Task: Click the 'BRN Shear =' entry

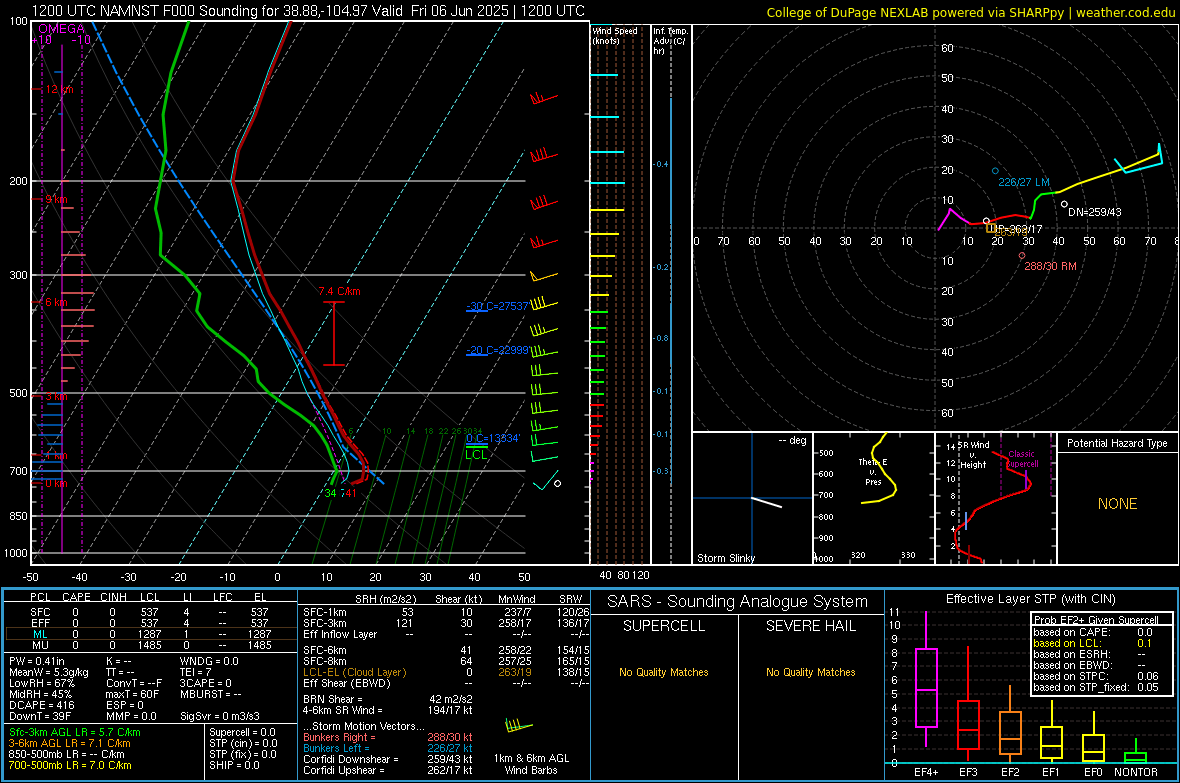Action: pos(388,699)
